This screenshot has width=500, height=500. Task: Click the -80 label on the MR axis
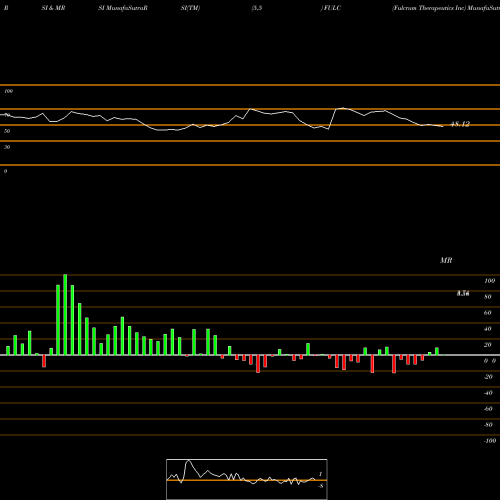488,425
